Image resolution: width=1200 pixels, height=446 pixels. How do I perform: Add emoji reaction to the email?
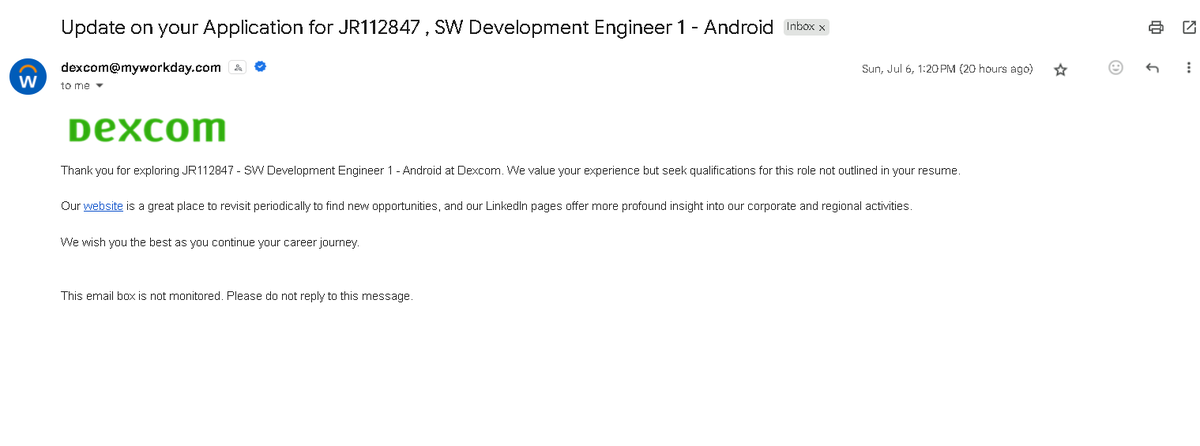(1117, 68)
